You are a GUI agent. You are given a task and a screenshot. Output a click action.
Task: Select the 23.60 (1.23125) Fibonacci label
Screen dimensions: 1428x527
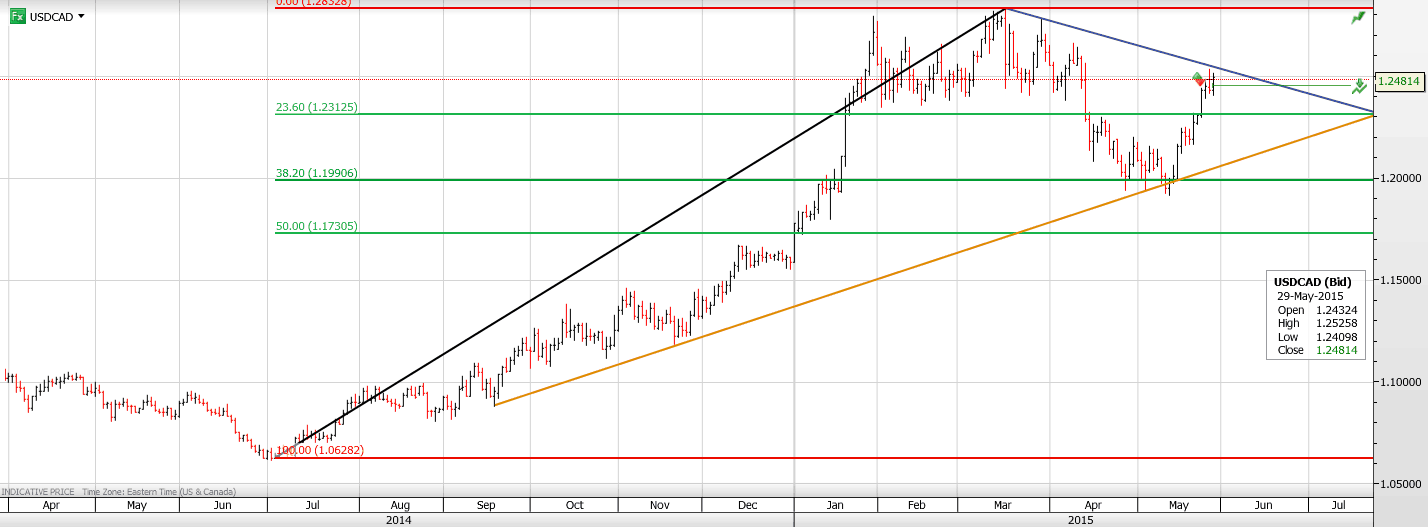[x=317, y=107]
